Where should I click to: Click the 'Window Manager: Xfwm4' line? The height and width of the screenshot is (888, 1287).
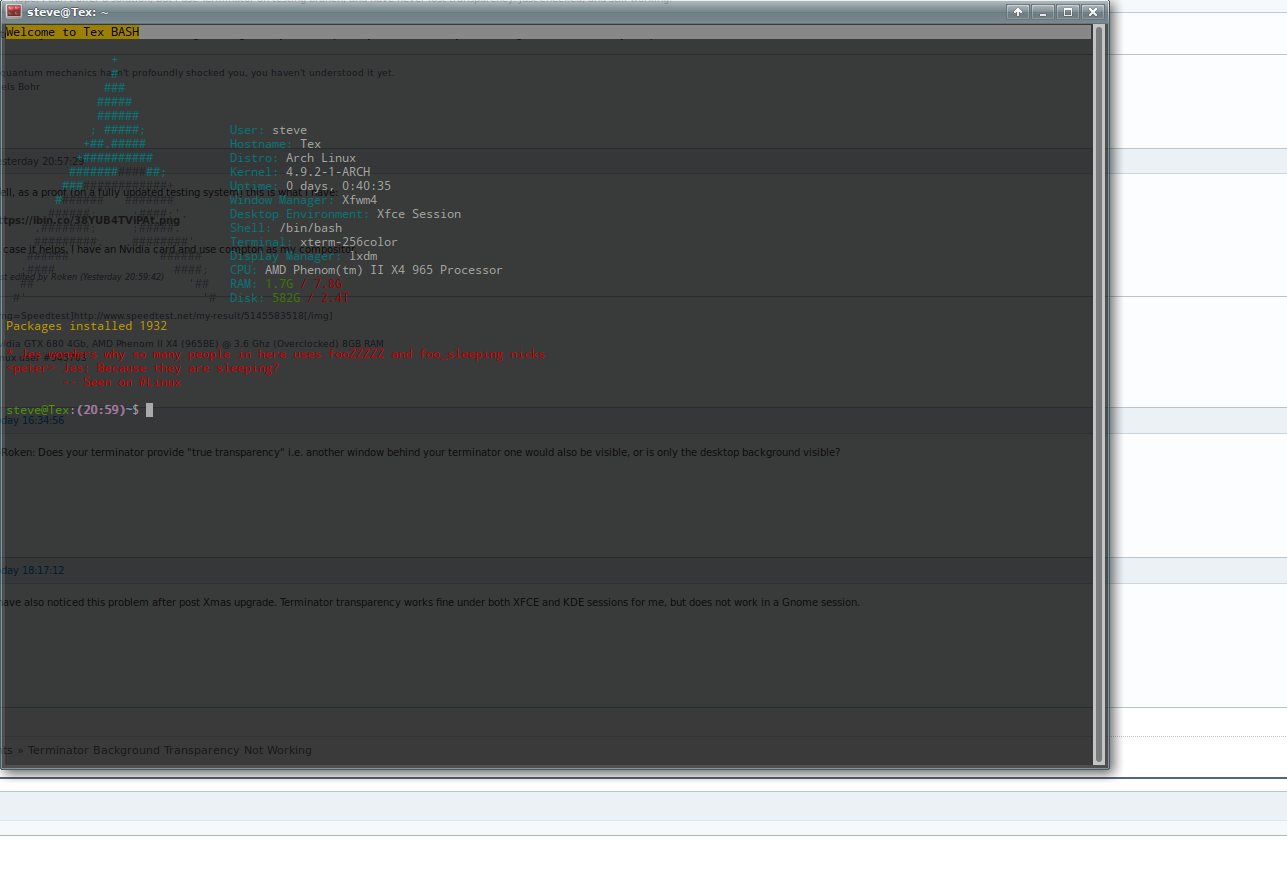(303, 200)
